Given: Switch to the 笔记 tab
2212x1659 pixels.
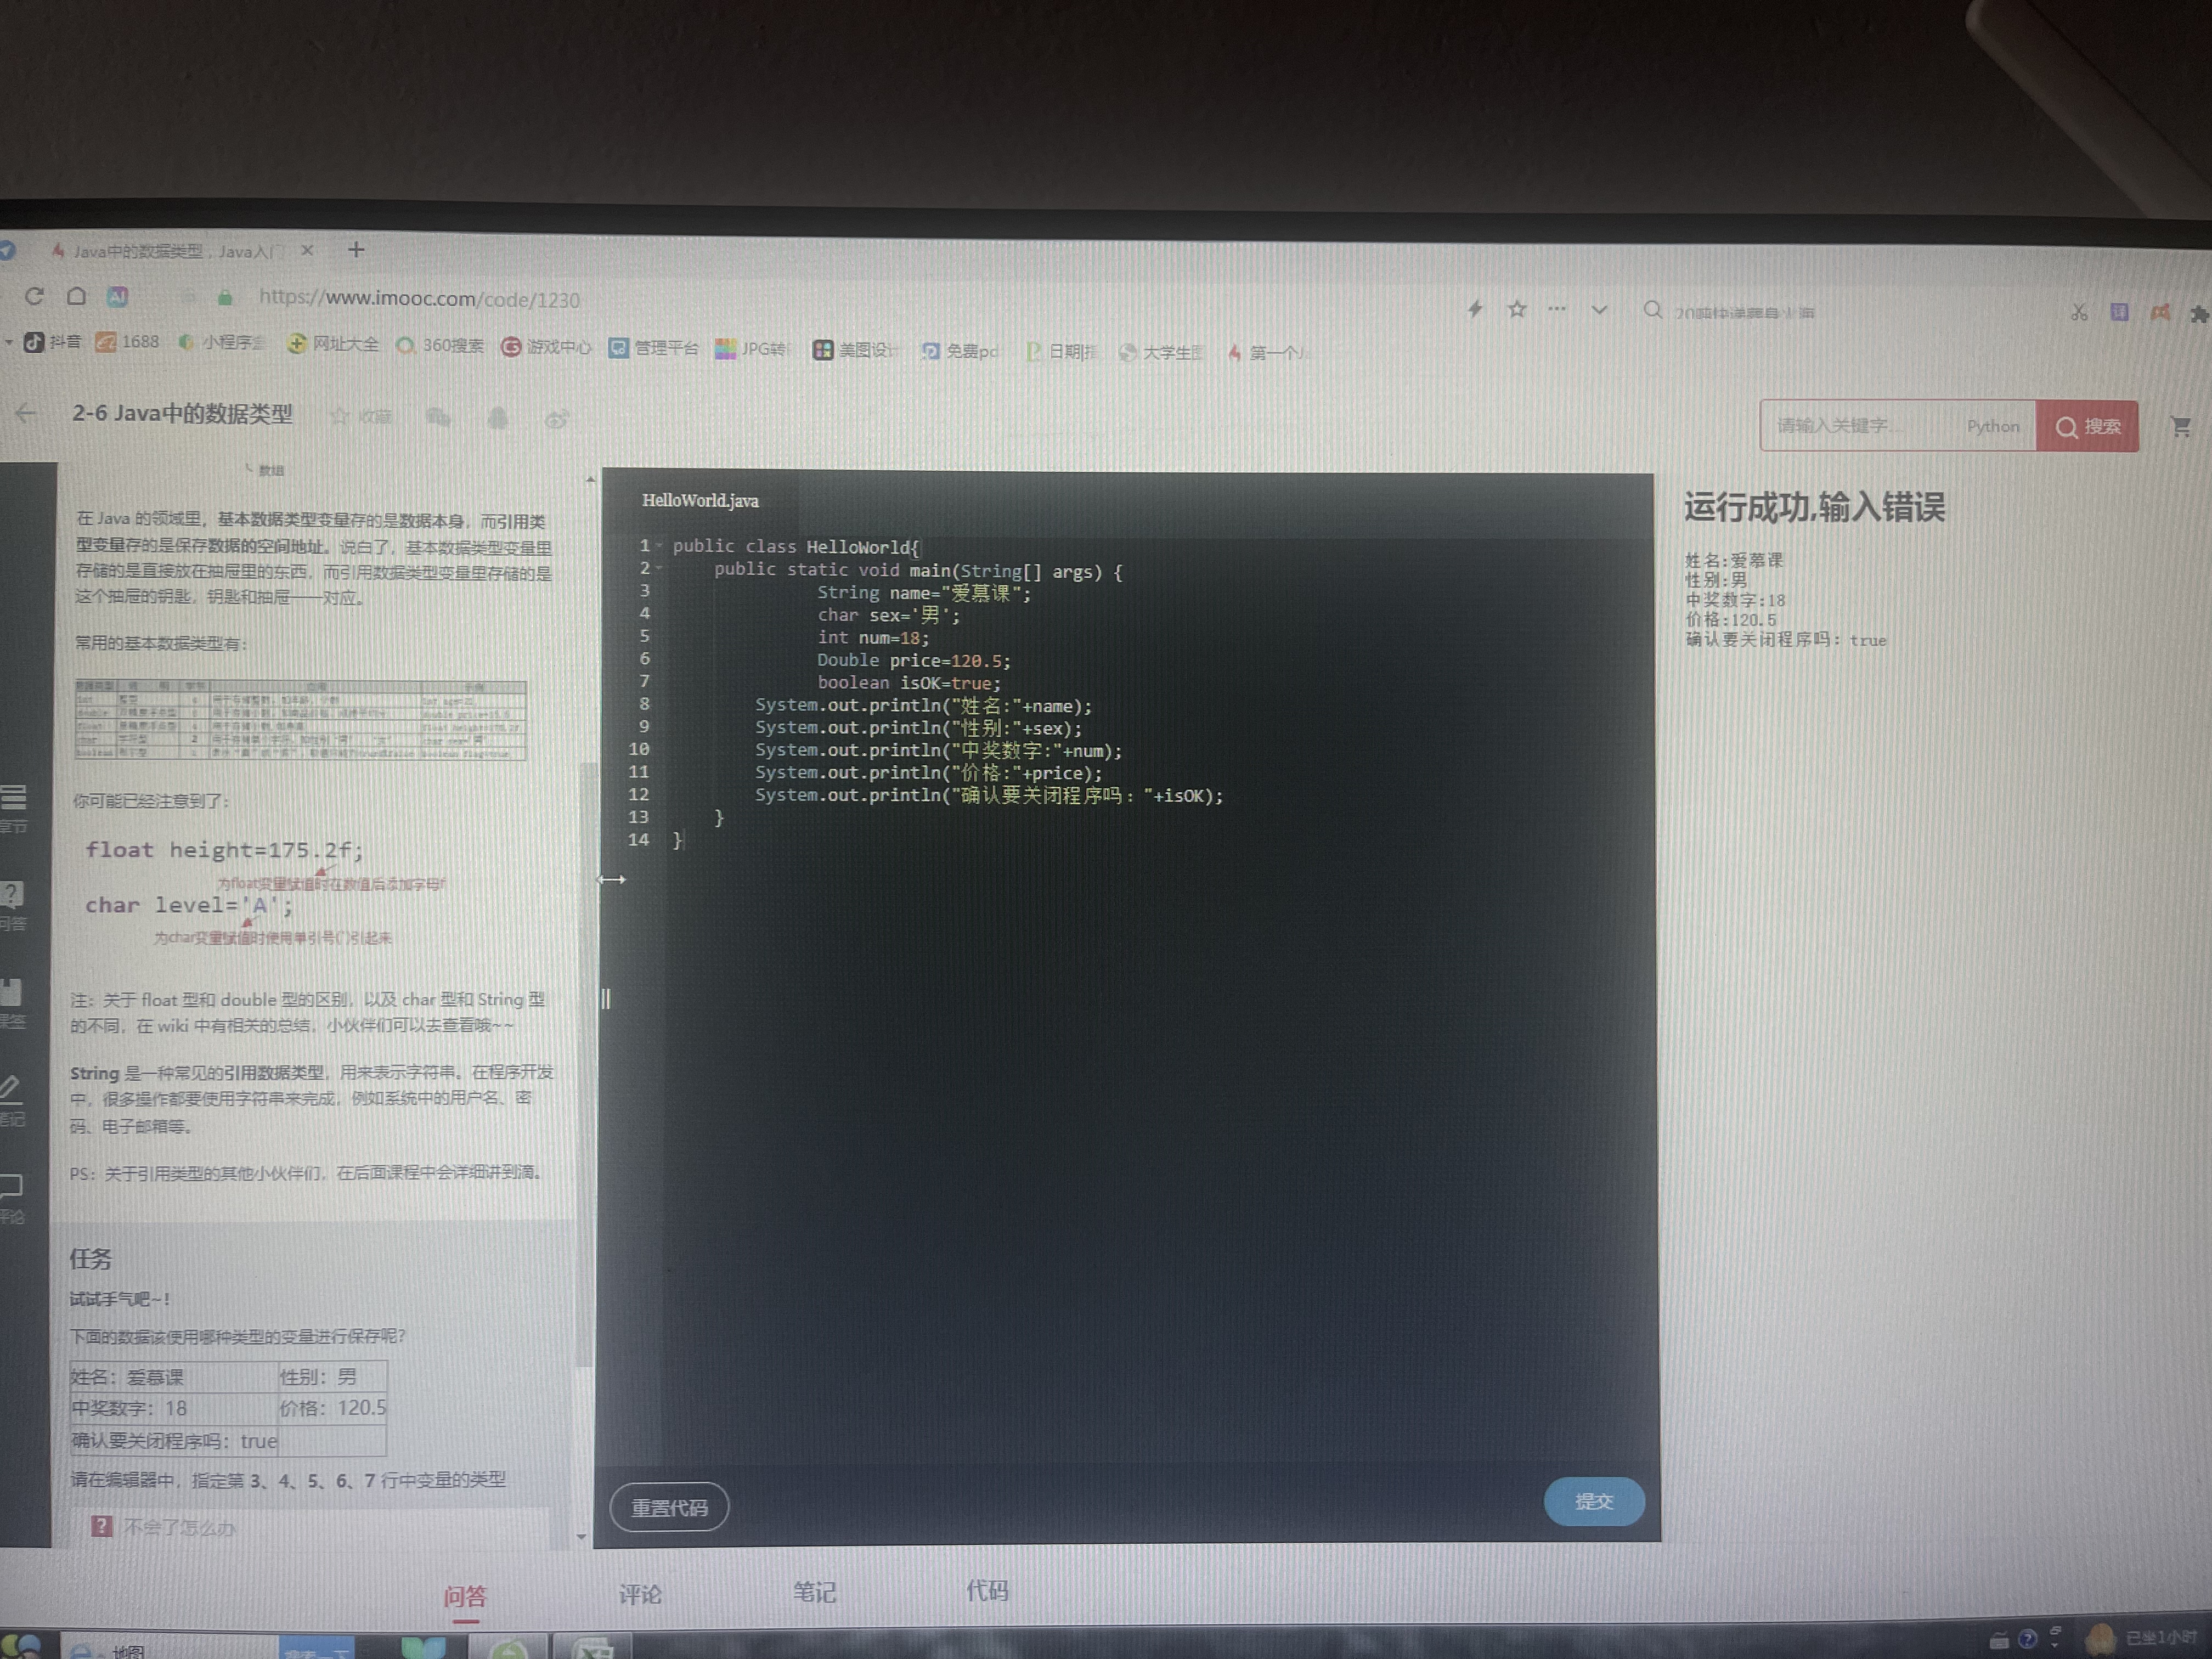Looking at the screenshot, I should [x=814, y=1592].
